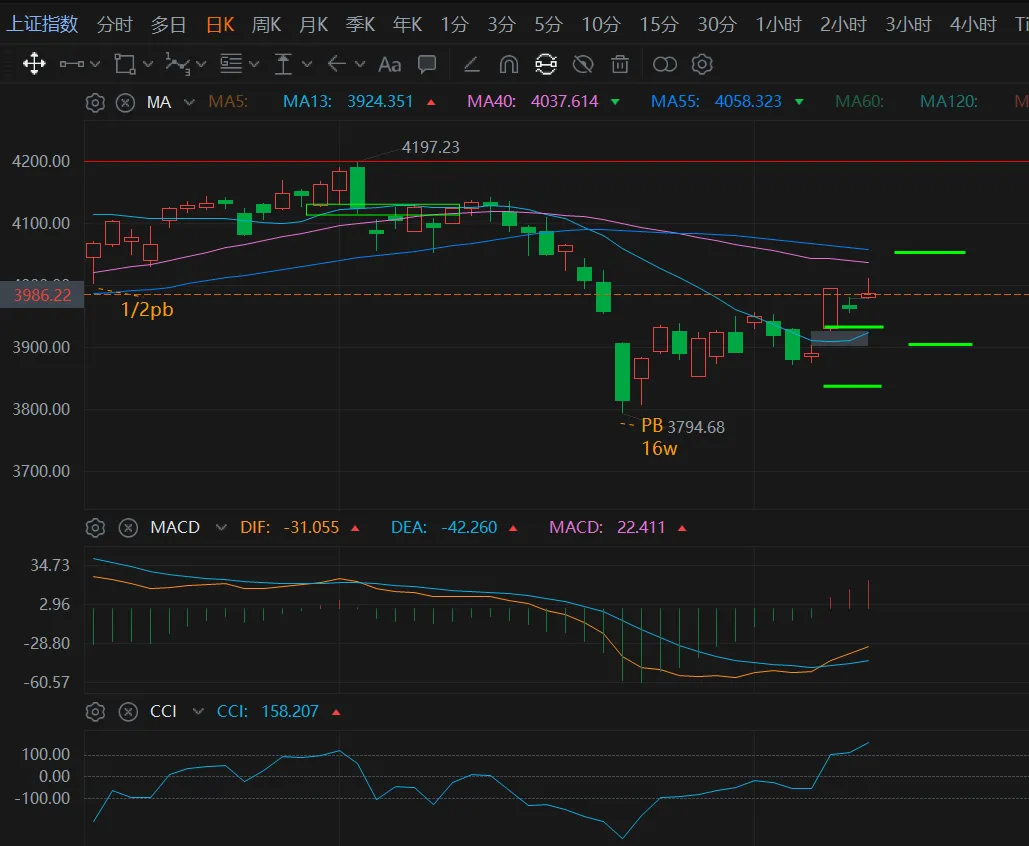Open CCI indicator settings gear
1029x846 pixels.
coord(95,712)
